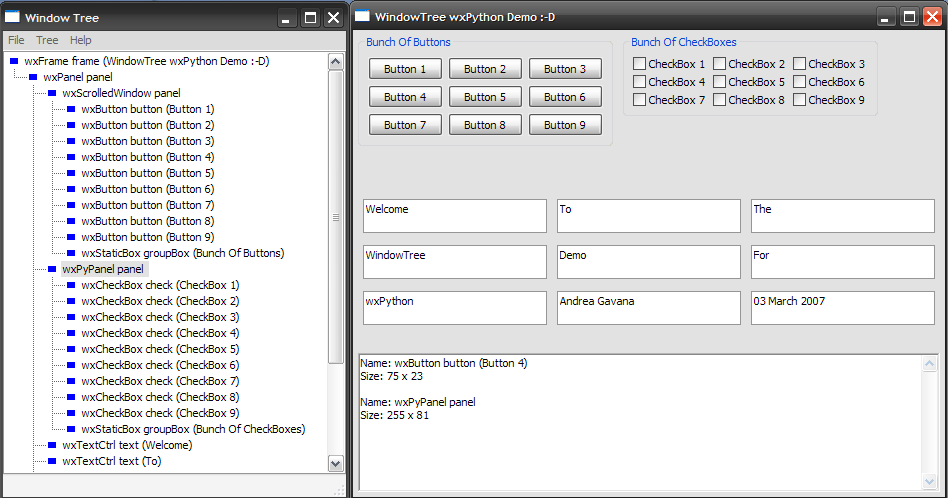Click the blue icon beside wxPanel panel

point(33,77)
